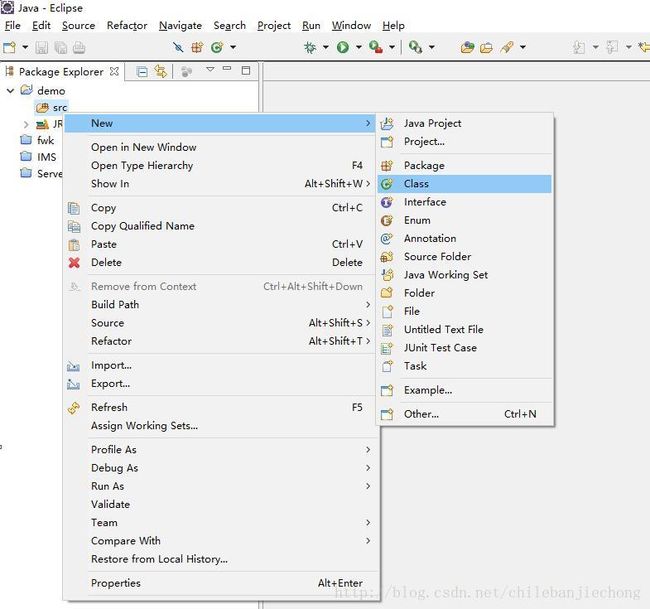The image size is (650, 609).
Task: Click Import... in context menu
Action: coord(220,365)
